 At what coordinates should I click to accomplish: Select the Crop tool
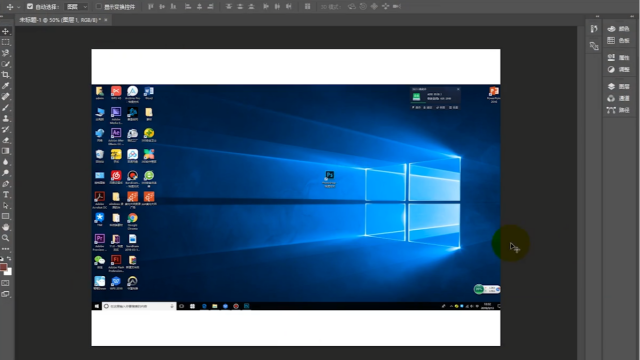(x=6, y=75)
